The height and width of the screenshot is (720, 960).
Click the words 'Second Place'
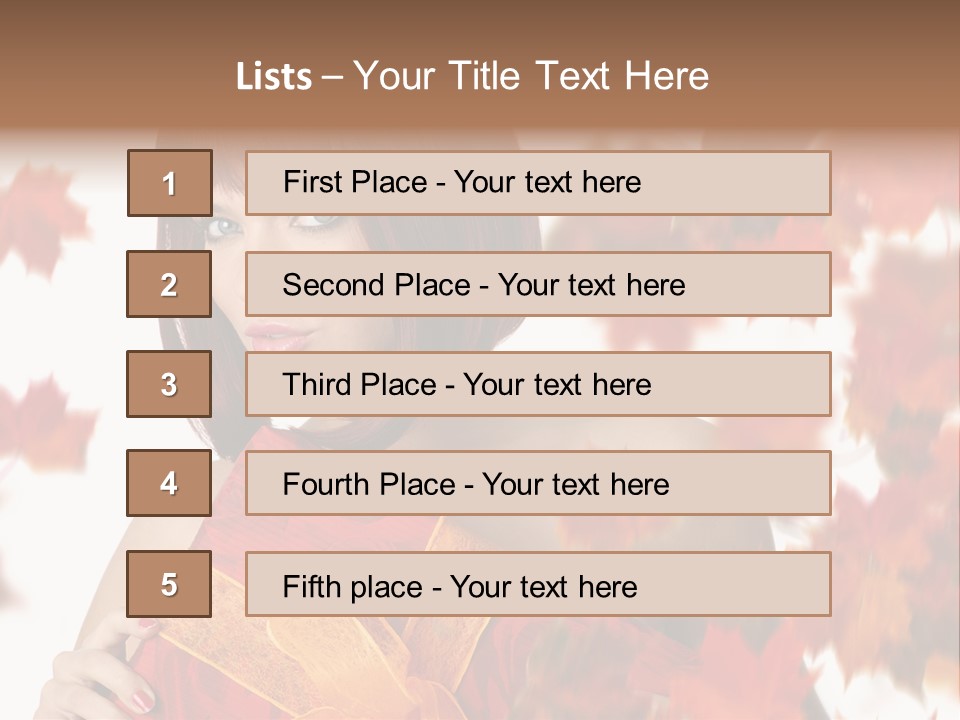(x=377, y=285)
